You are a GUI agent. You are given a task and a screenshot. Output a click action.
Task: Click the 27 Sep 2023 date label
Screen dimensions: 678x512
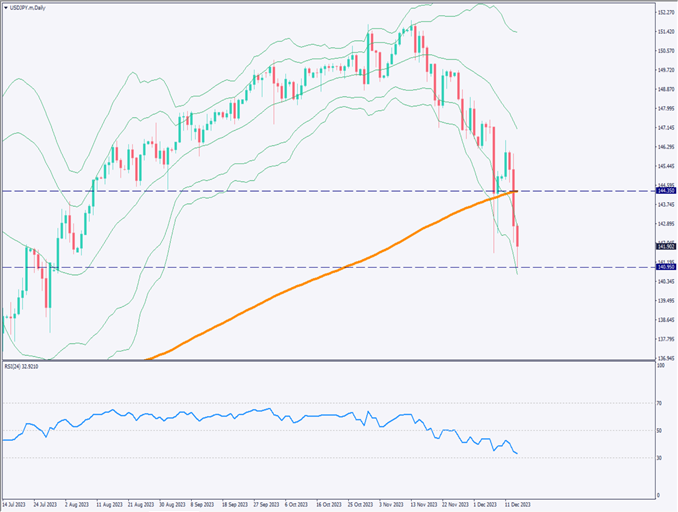(x=271, y=505)
